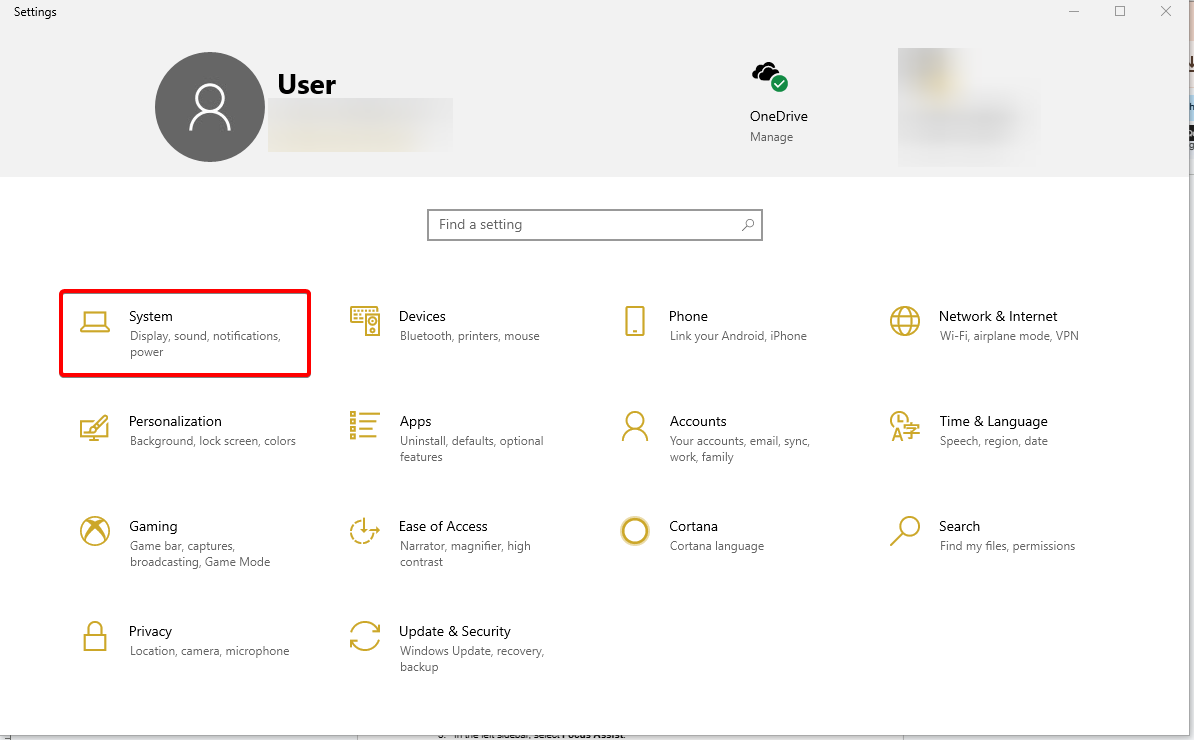Click the Update & Security arrows icon
Viewport: 1194px width, 740px height.
365,636
